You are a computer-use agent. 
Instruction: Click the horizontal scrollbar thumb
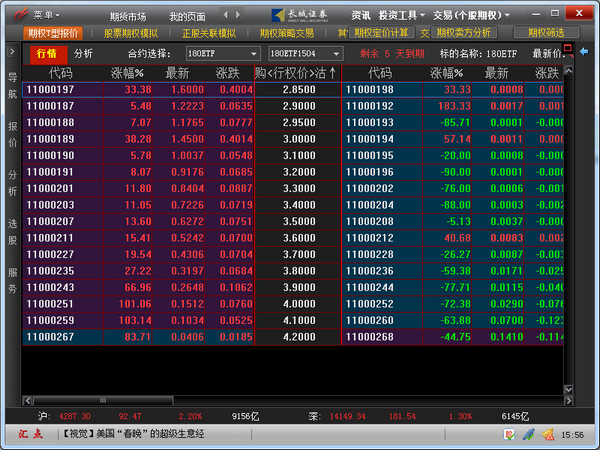[103, 401]
